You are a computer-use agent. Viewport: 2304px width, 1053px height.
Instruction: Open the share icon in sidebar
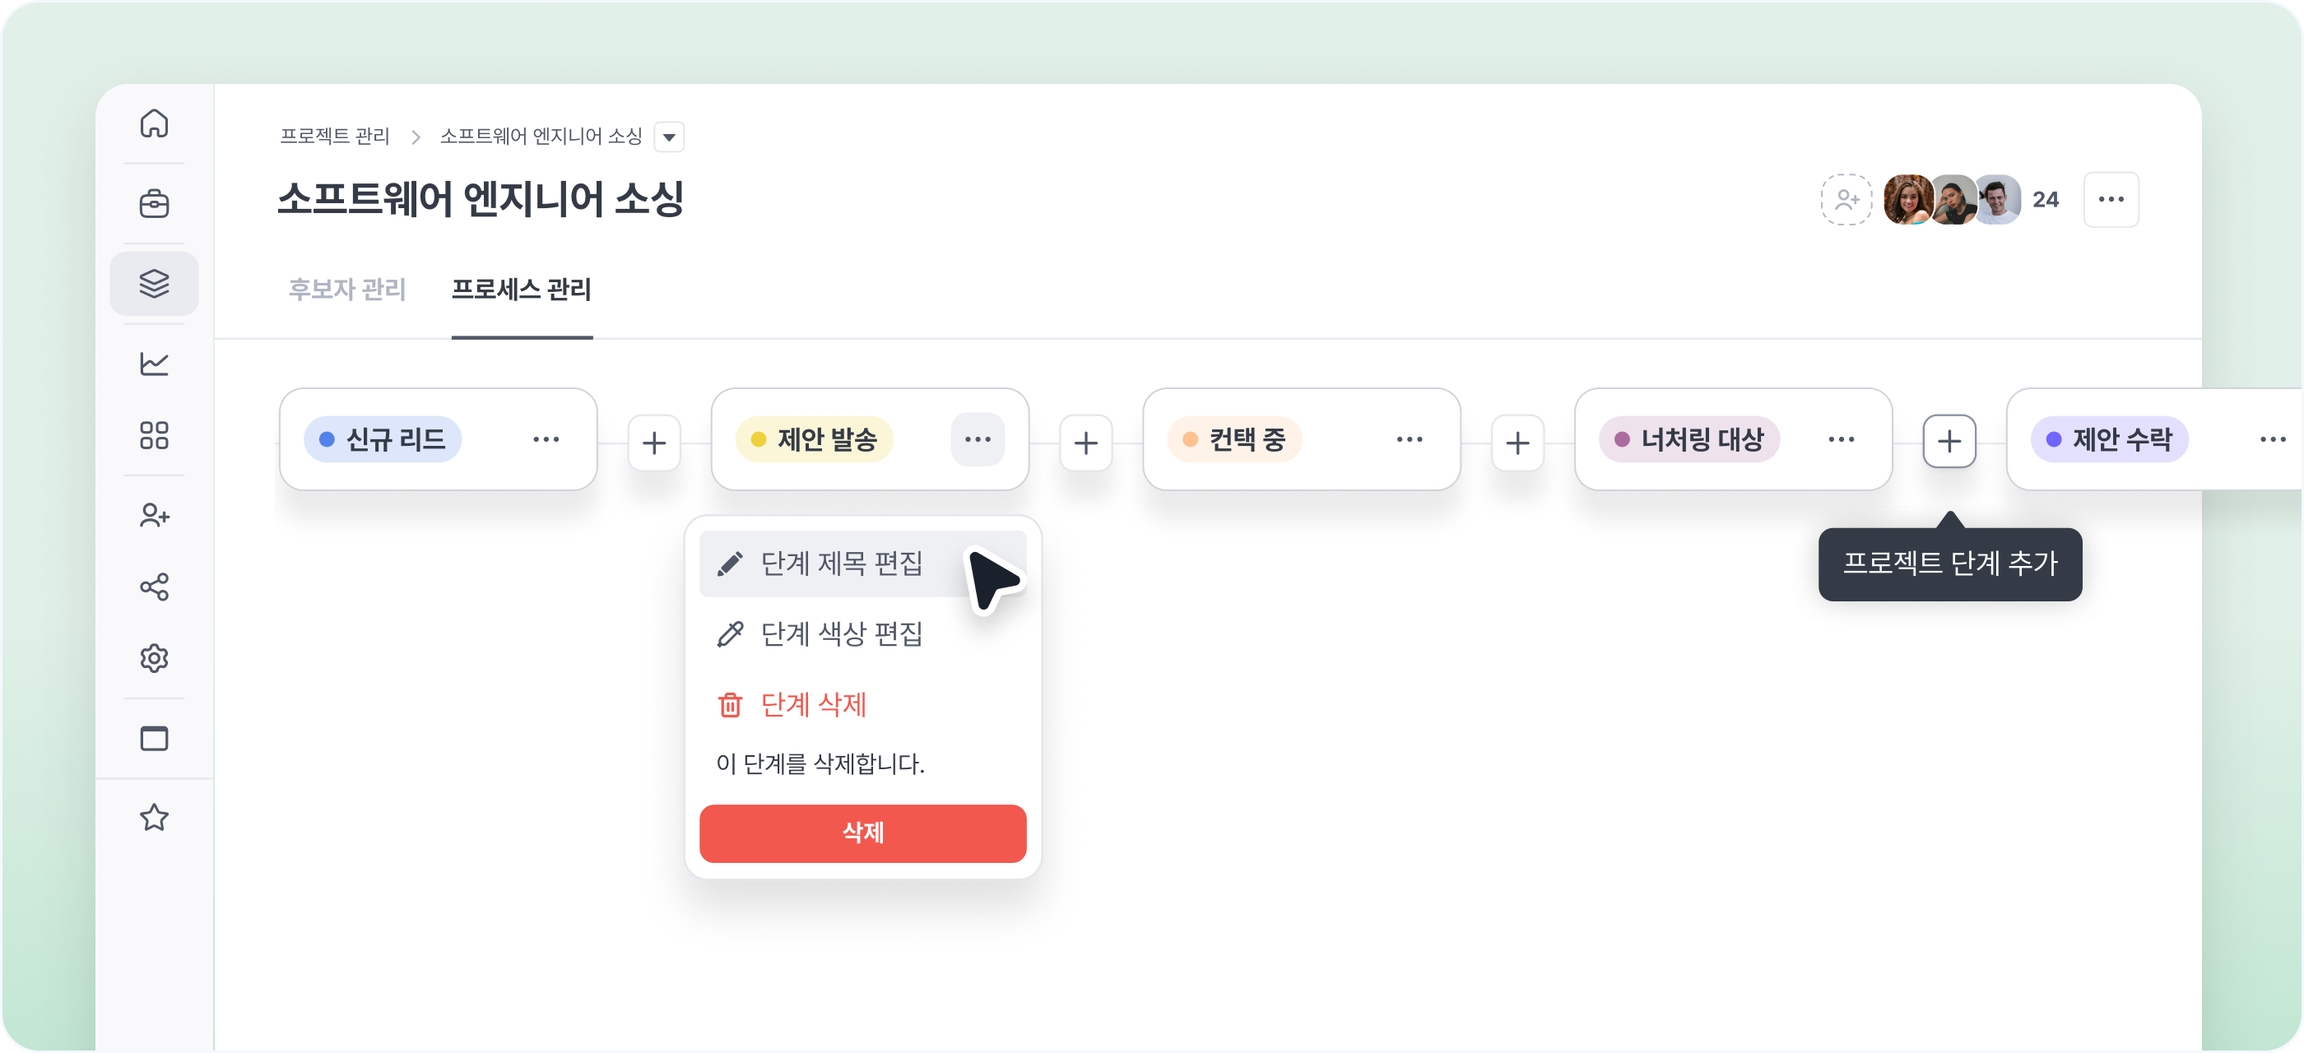154,587
